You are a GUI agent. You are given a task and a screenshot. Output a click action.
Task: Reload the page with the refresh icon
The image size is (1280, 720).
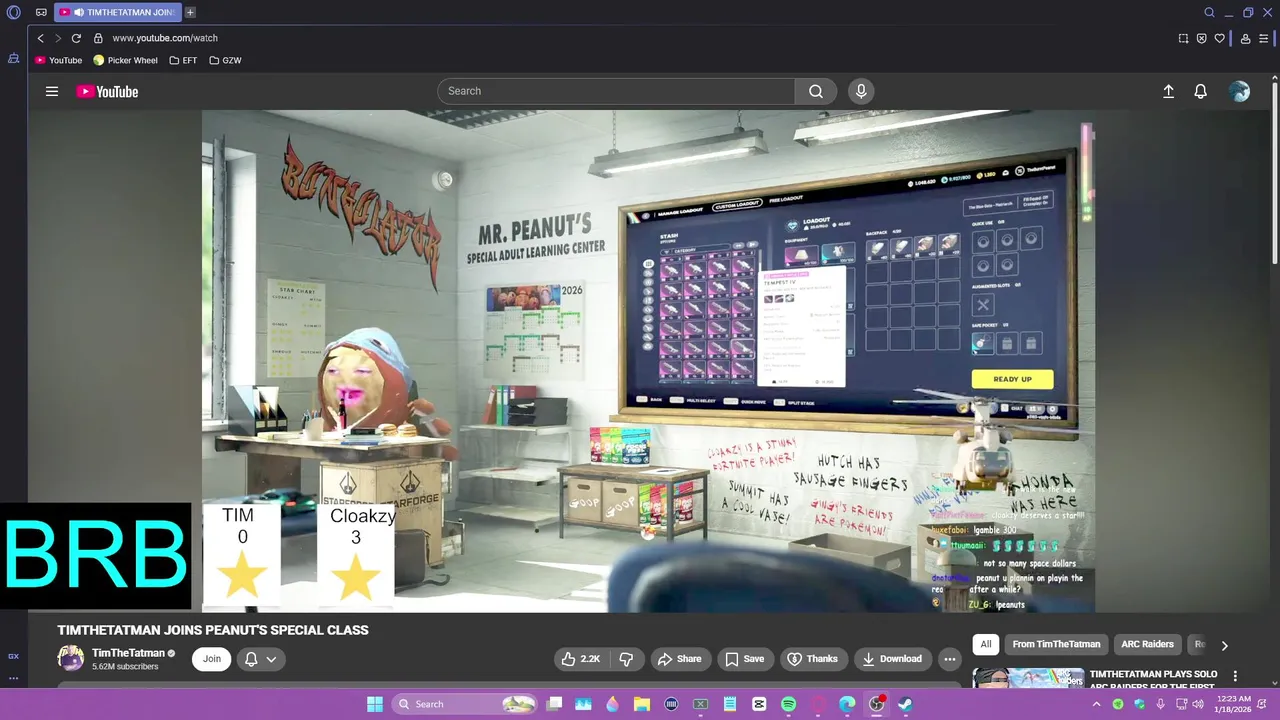pyautogui.click(x=76, y=38)
